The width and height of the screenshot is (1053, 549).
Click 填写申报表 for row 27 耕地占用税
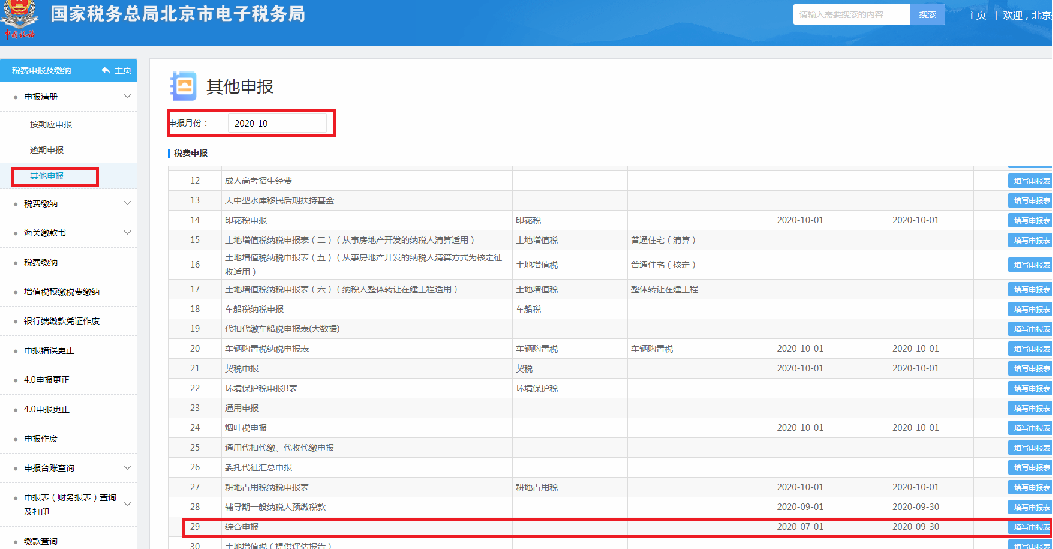[x=1032, y=487]
